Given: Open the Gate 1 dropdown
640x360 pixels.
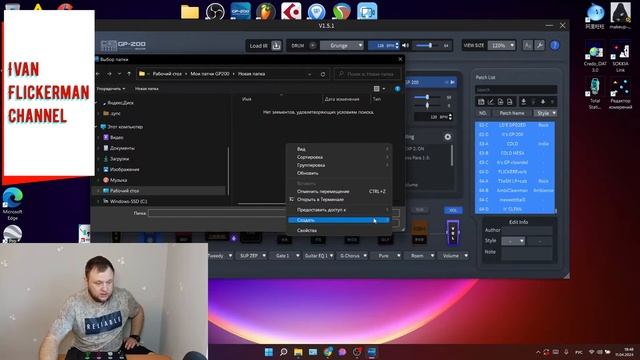Looking at the screenshot, I should [285, 256].
